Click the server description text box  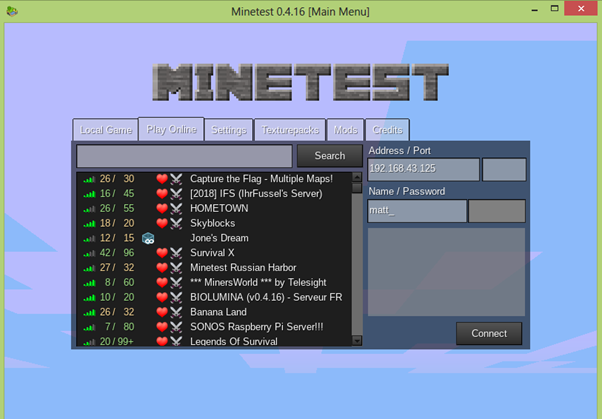tap(447, 272)
